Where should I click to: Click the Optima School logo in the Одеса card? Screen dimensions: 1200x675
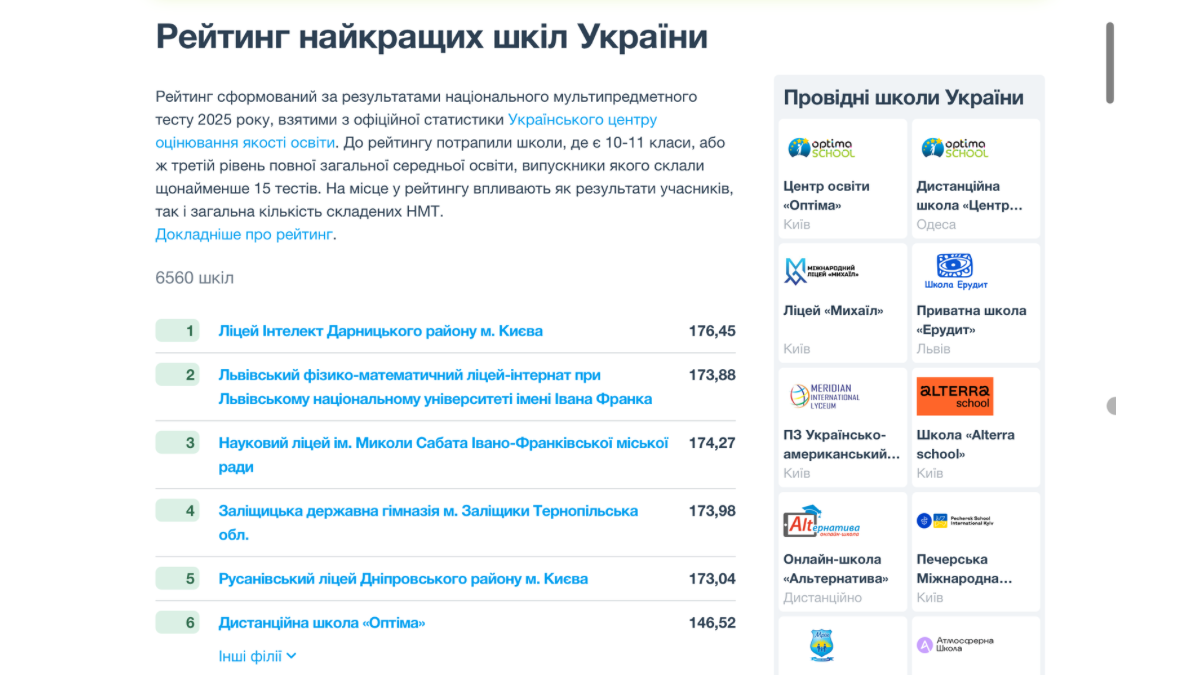(954, 148)
